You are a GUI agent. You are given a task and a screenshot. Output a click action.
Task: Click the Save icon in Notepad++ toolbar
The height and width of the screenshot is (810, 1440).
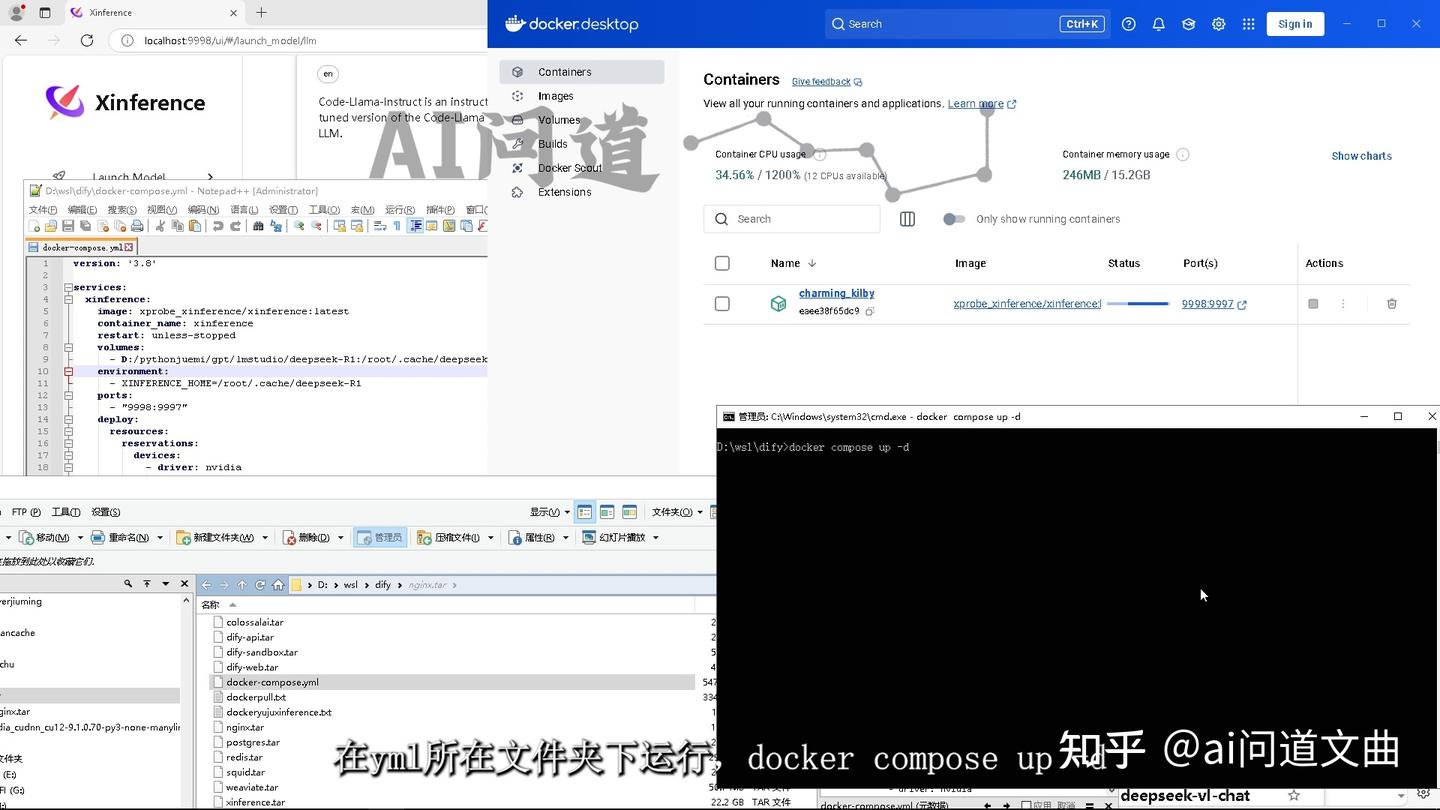pyautogui.click(x=68, y=226)
